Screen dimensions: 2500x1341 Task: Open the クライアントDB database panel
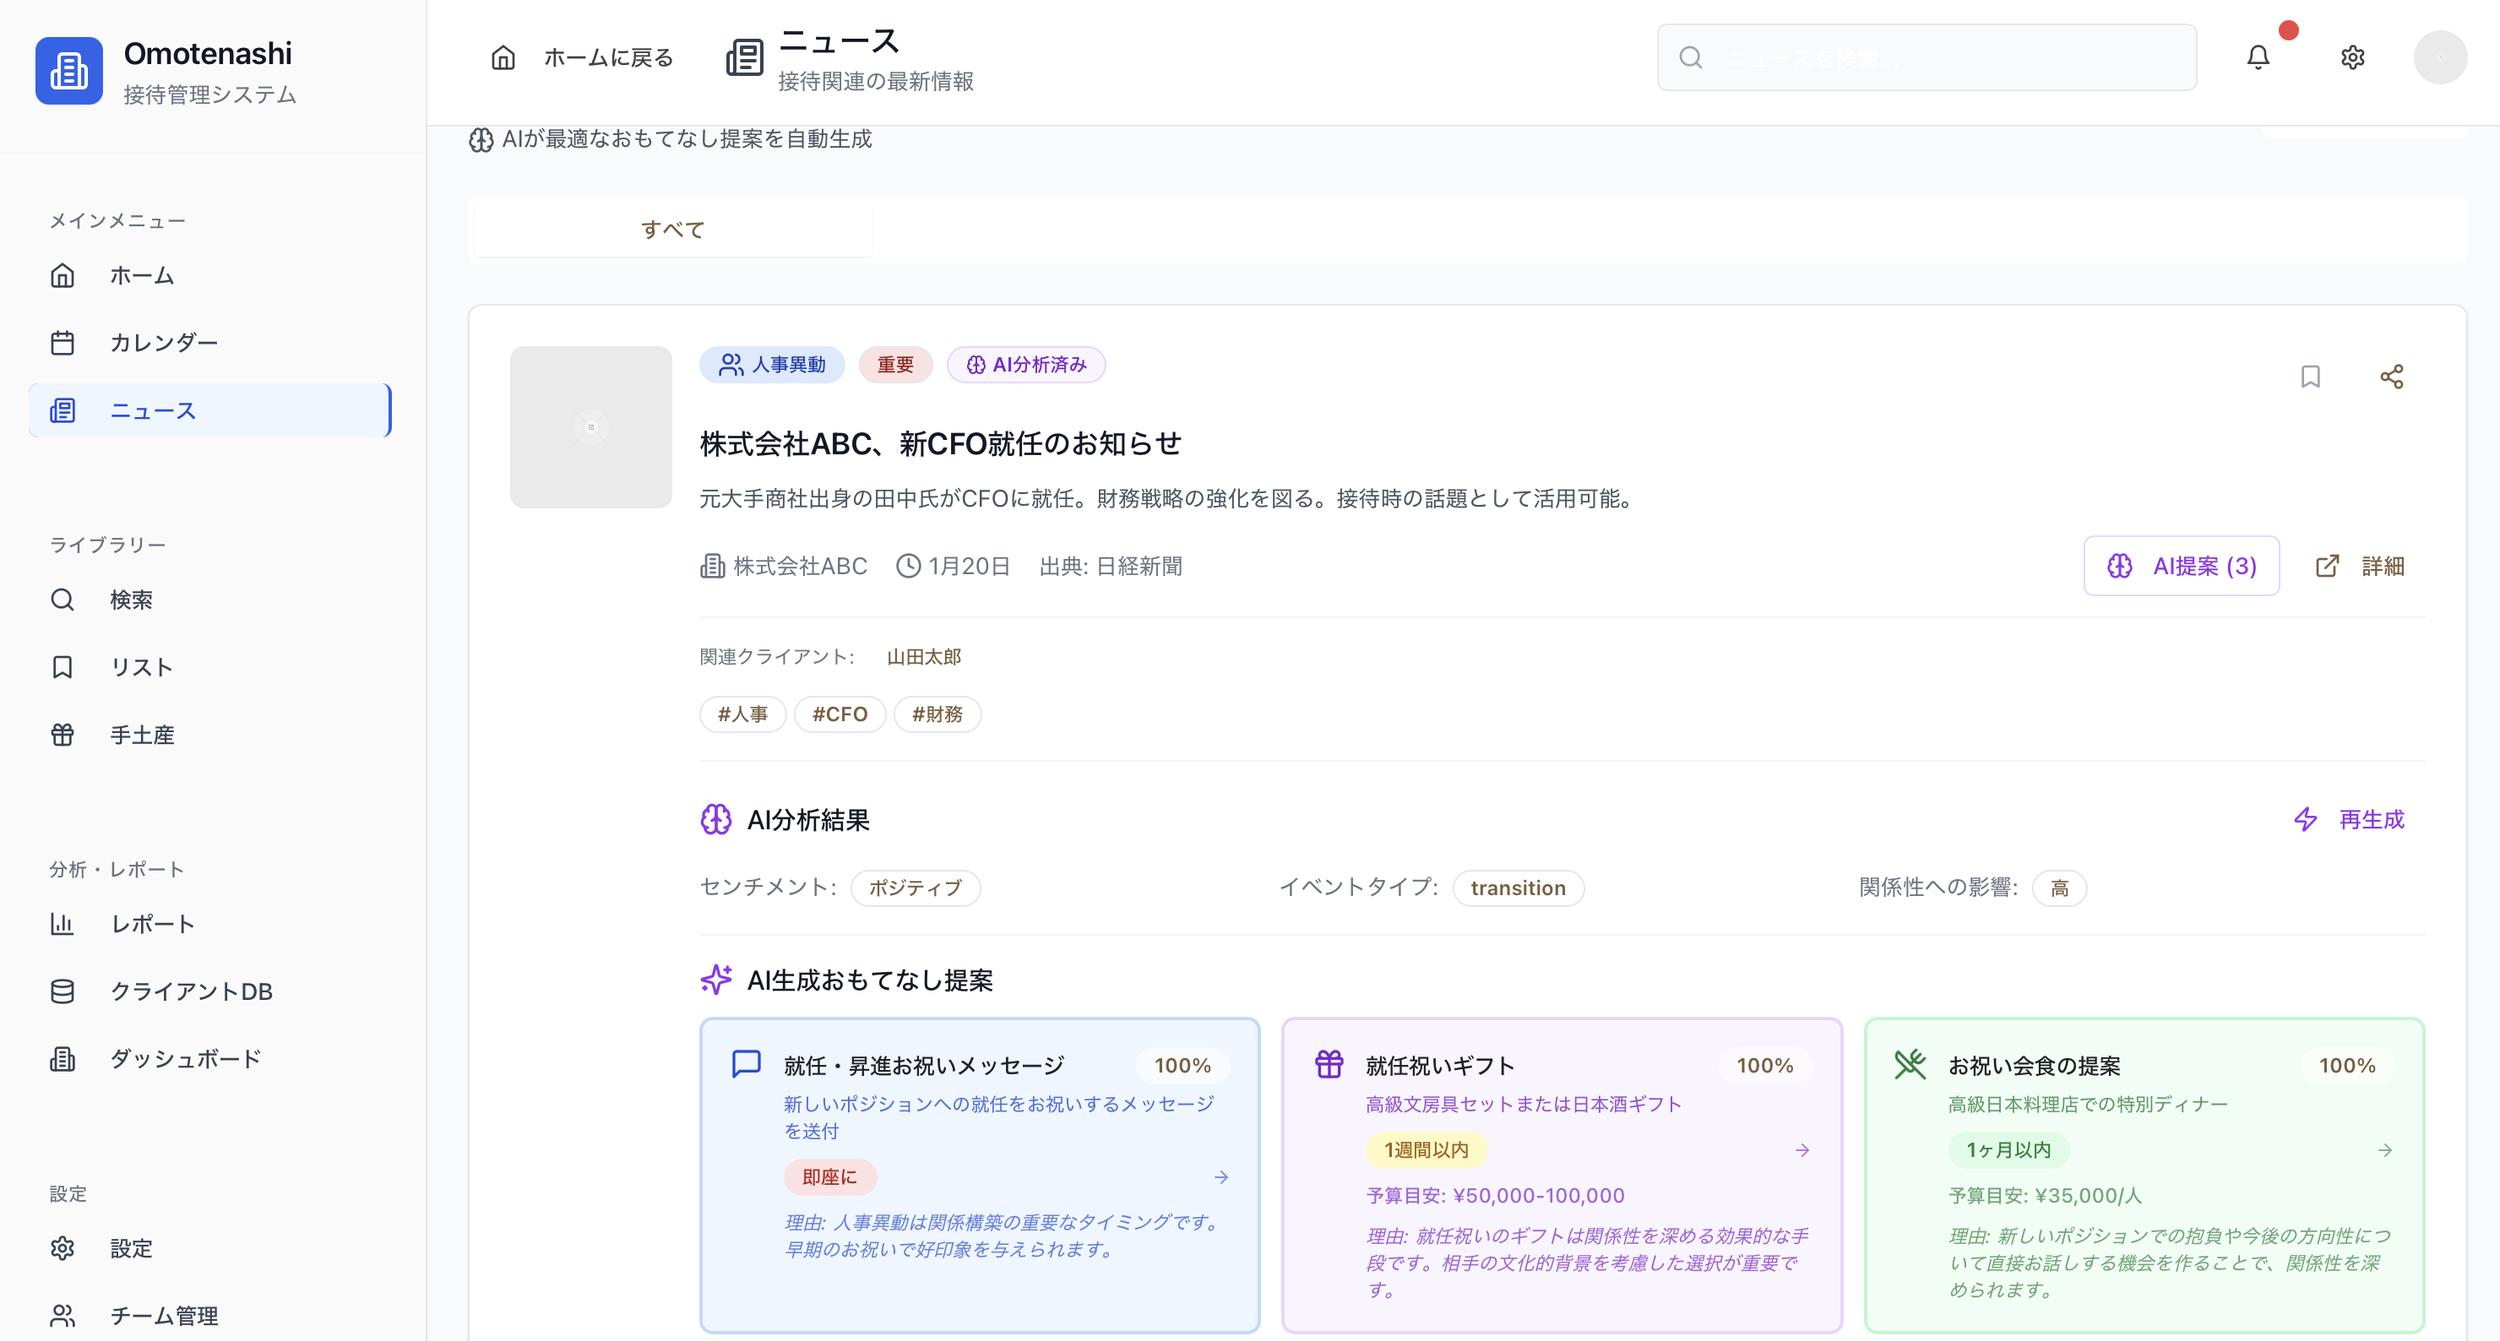click(190, 991)
